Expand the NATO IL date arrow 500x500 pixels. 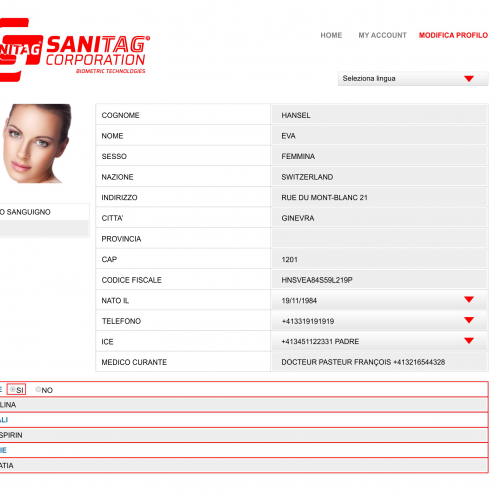click(x=469, y=300)
